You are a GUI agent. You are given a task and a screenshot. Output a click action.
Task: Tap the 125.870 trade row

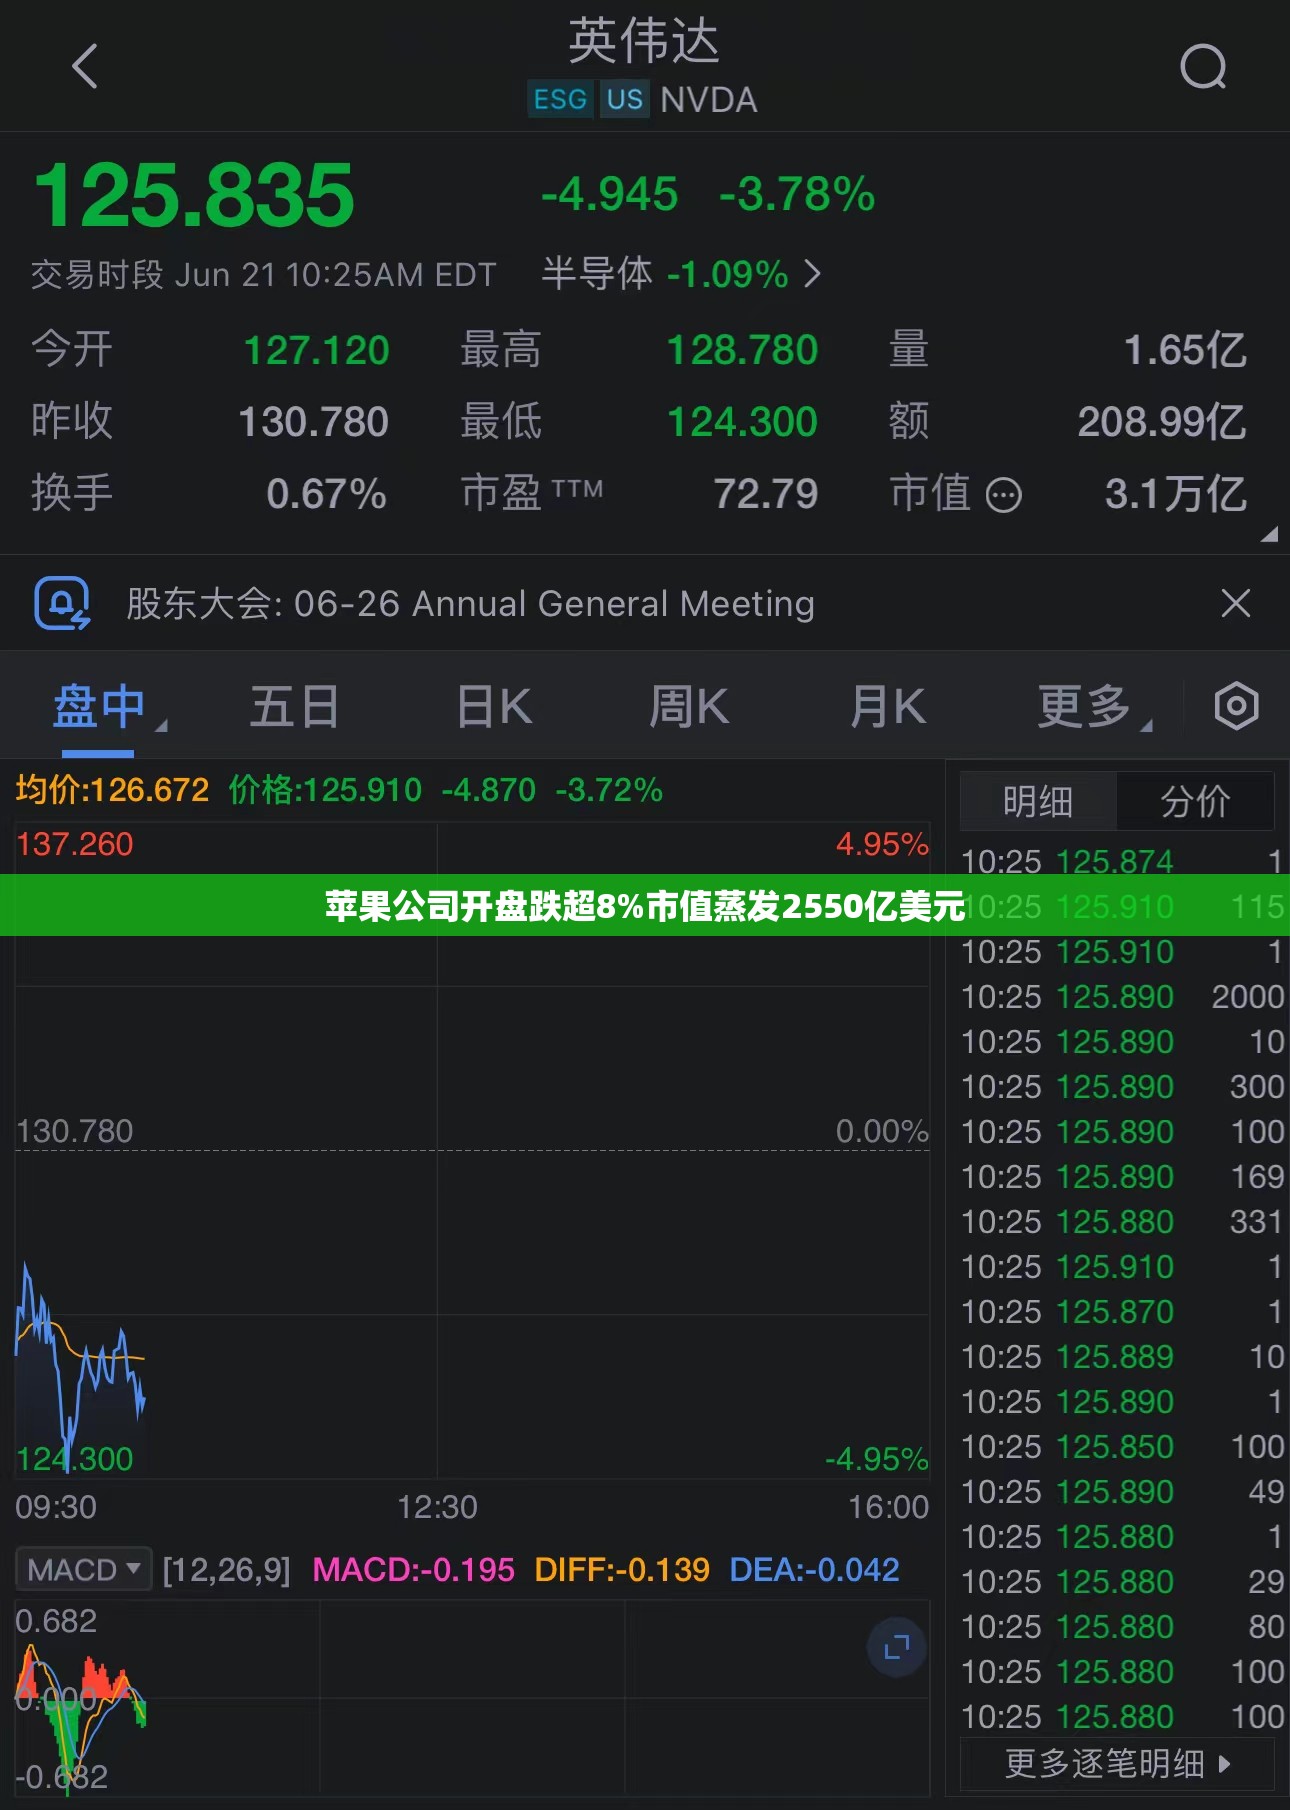tap(1122, 1312)
